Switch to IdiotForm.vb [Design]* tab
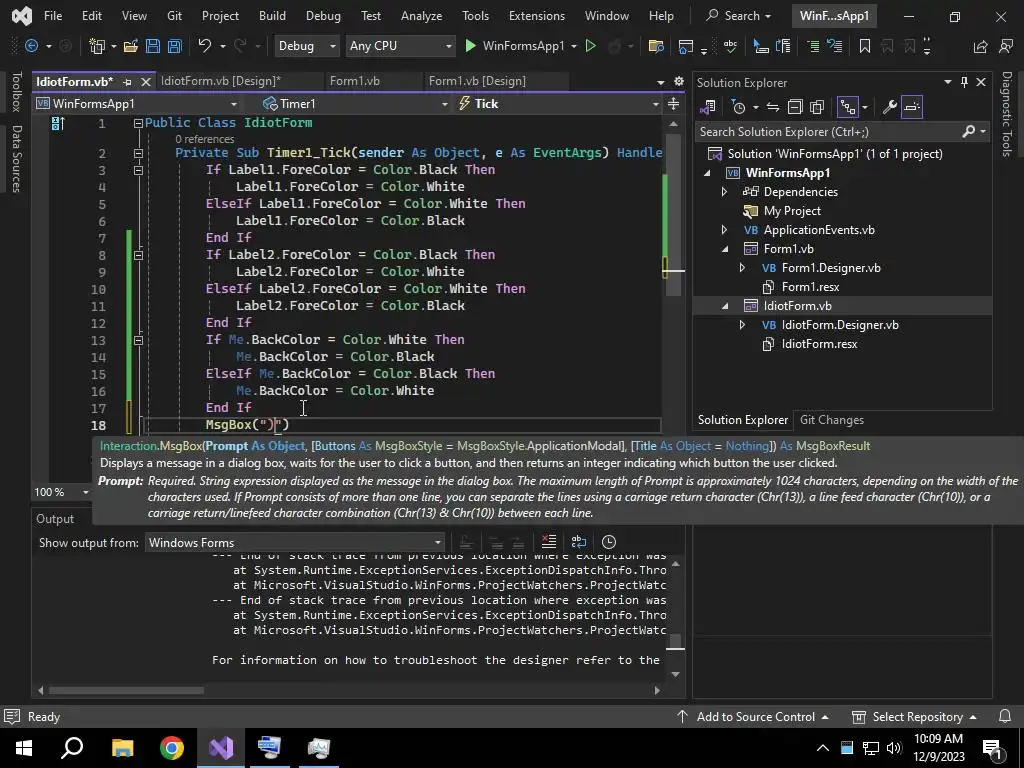The image size is (1024, 768). [221, 81]
